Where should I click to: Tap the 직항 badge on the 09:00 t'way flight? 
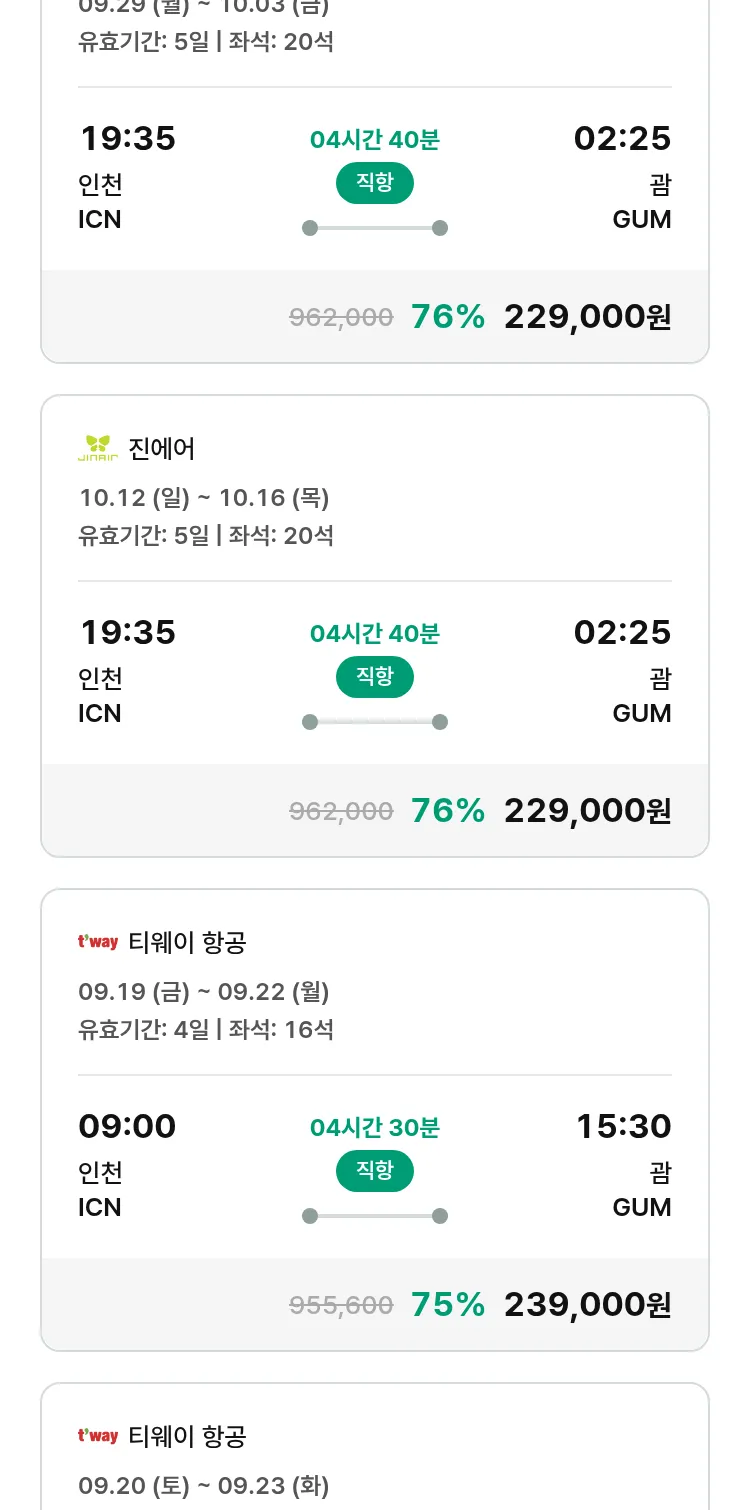(375, 1171)
